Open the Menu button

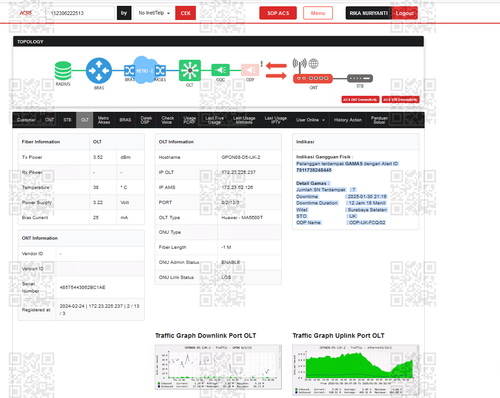point(318,13)
